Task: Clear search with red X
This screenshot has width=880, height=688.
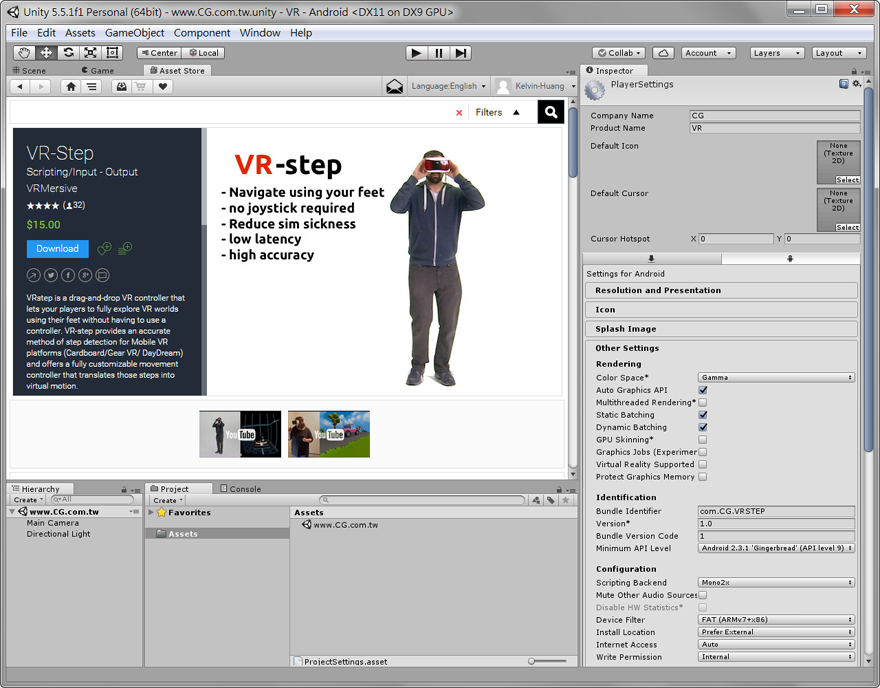Action: [x=459, y=113]
